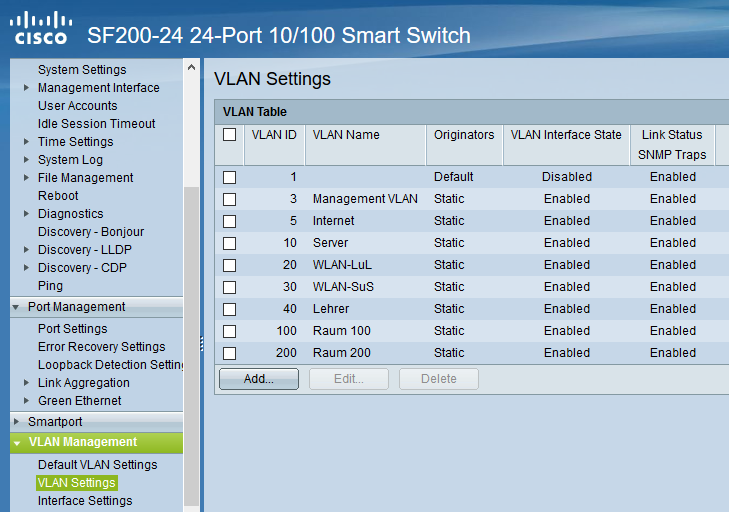729x512 pixels.
Task: Click the 'Internet' name cell
Action: click(333, 221)
